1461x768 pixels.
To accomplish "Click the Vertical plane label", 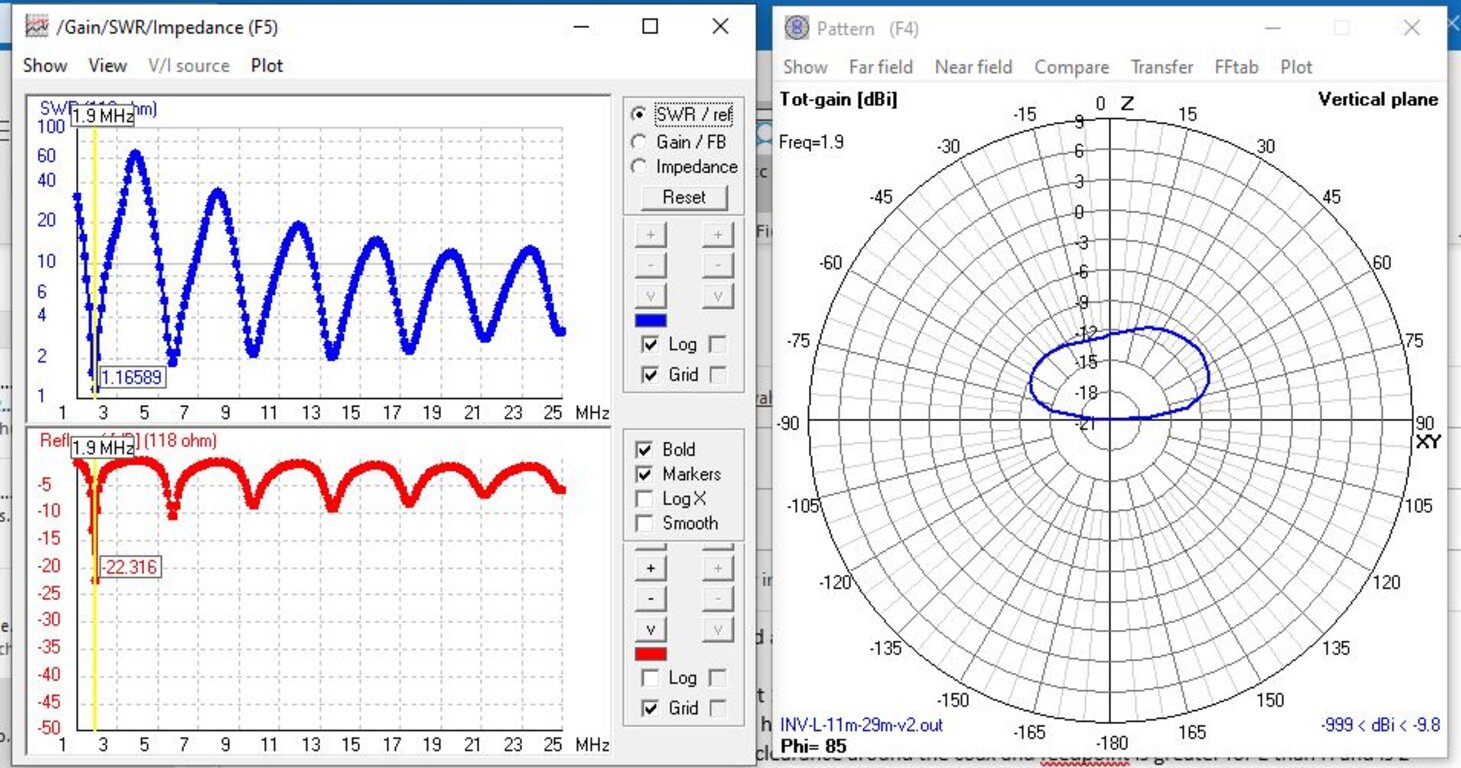I will (1378, 99).
